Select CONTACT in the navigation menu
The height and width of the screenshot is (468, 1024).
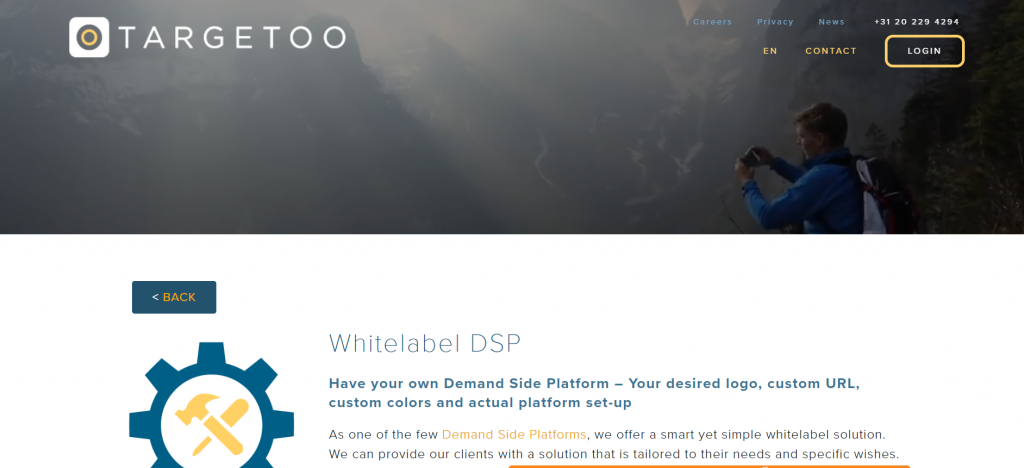831,51
